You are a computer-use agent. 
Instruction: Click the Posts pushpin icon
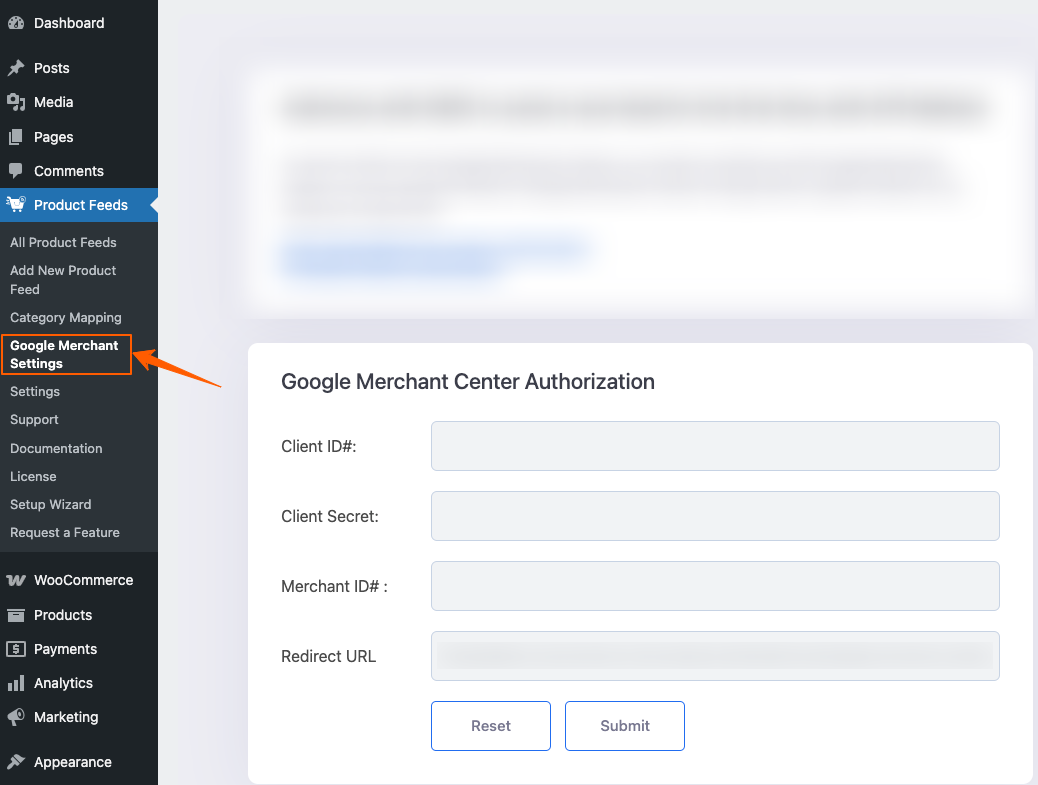[x=16, y=68]
